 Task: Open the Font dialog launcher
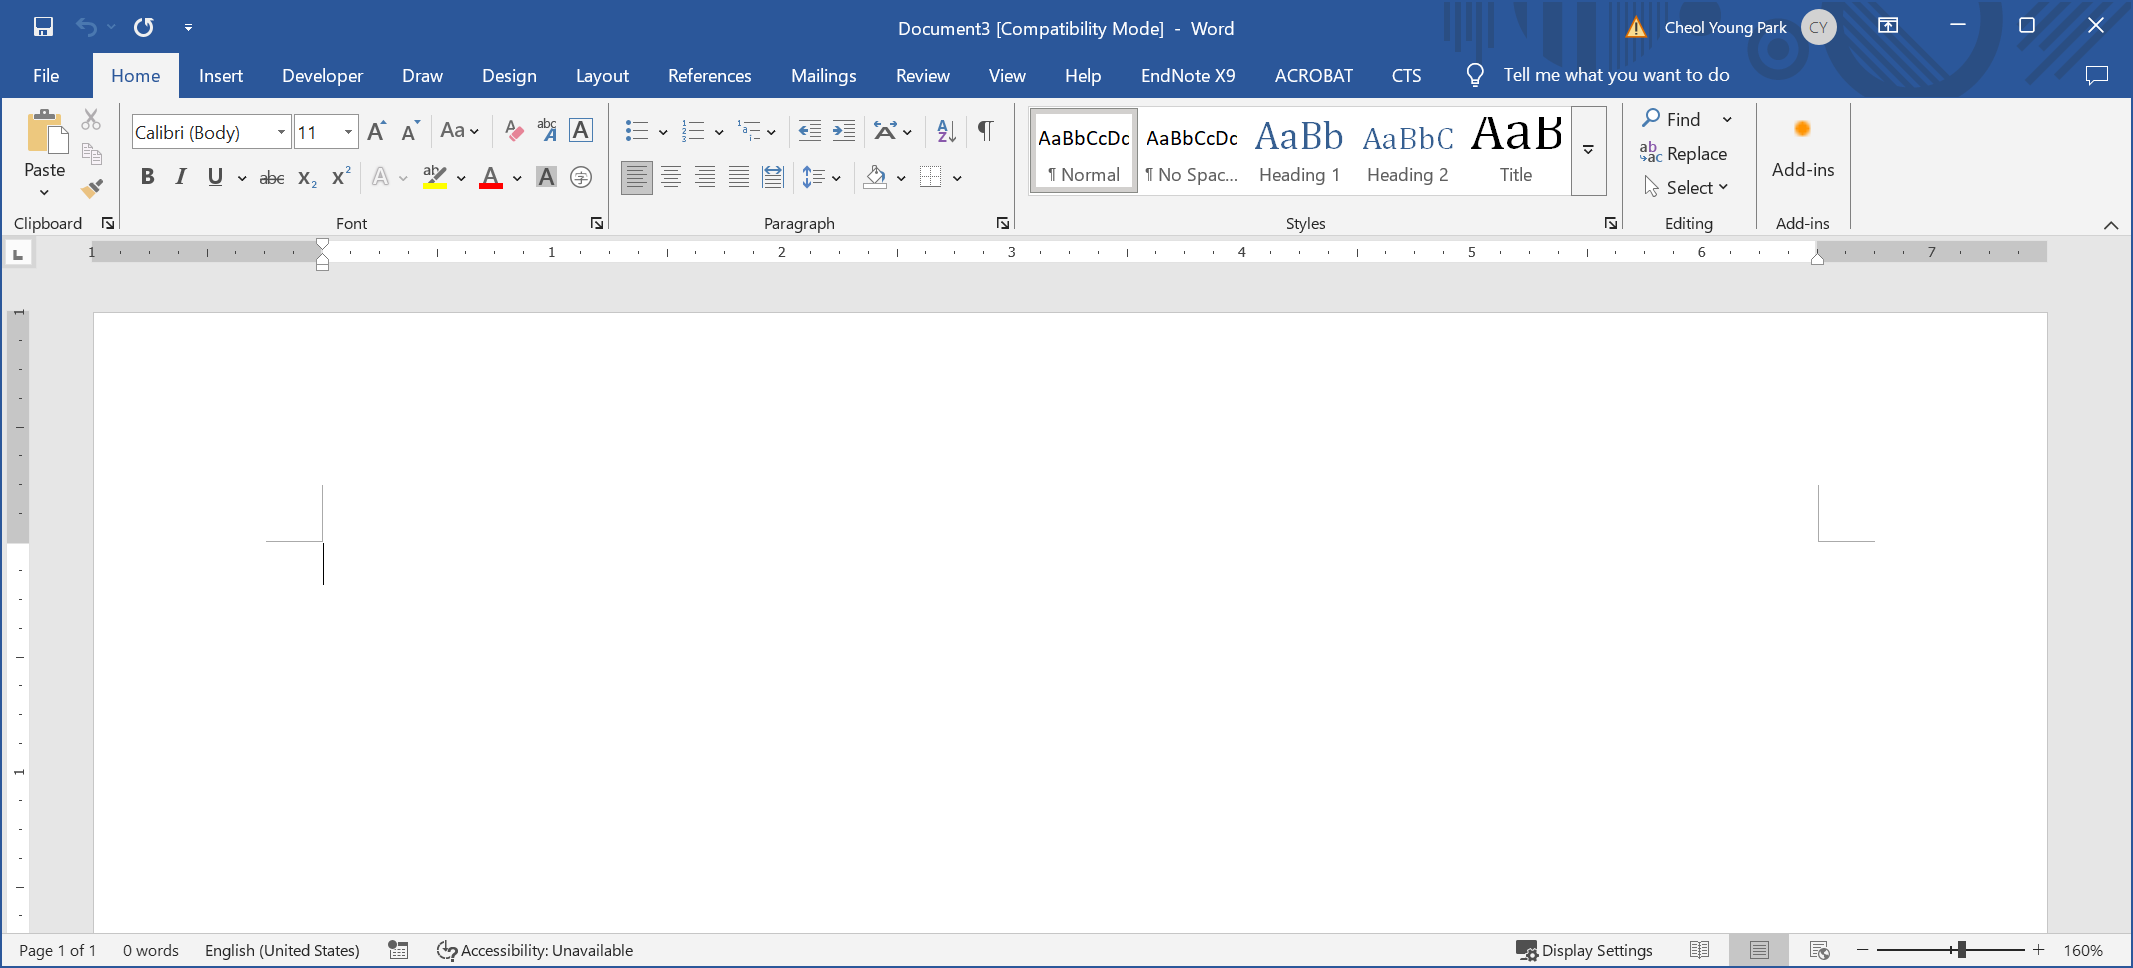597,223
